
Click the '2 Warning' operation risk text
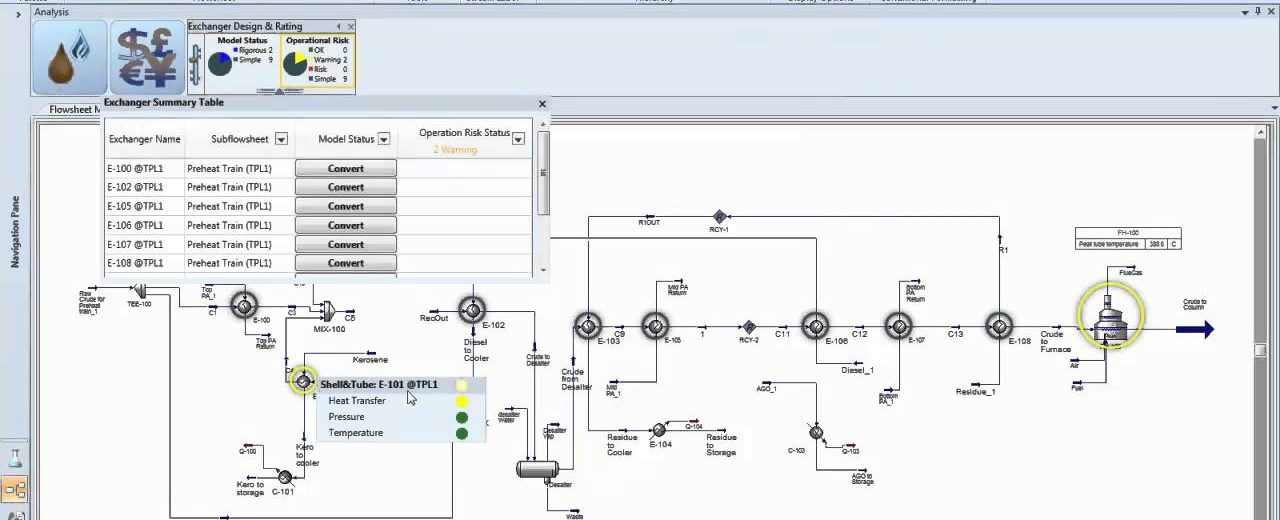click(455, 150)
